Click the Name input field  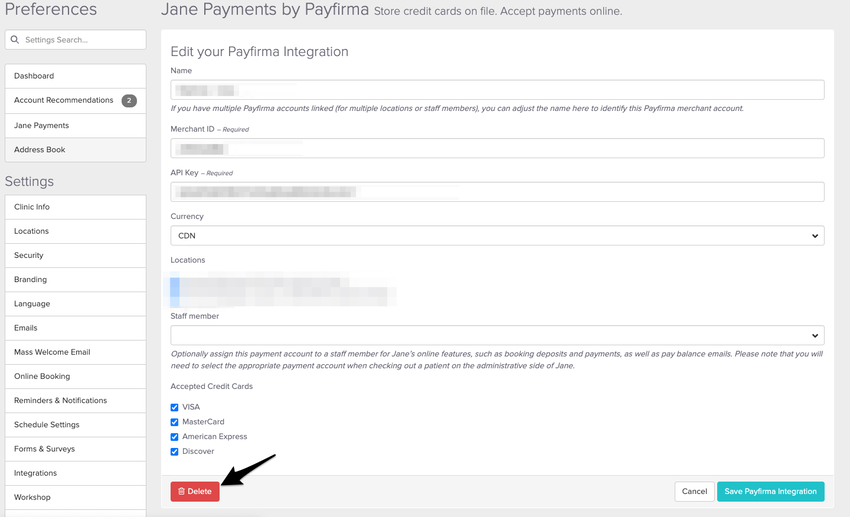497,90
